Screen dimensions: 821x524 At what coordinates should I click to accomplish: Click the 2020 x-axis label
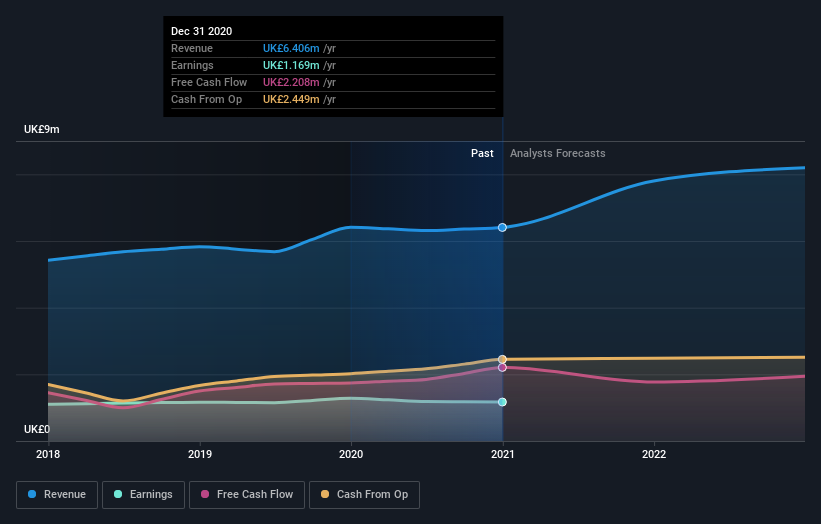351,454
